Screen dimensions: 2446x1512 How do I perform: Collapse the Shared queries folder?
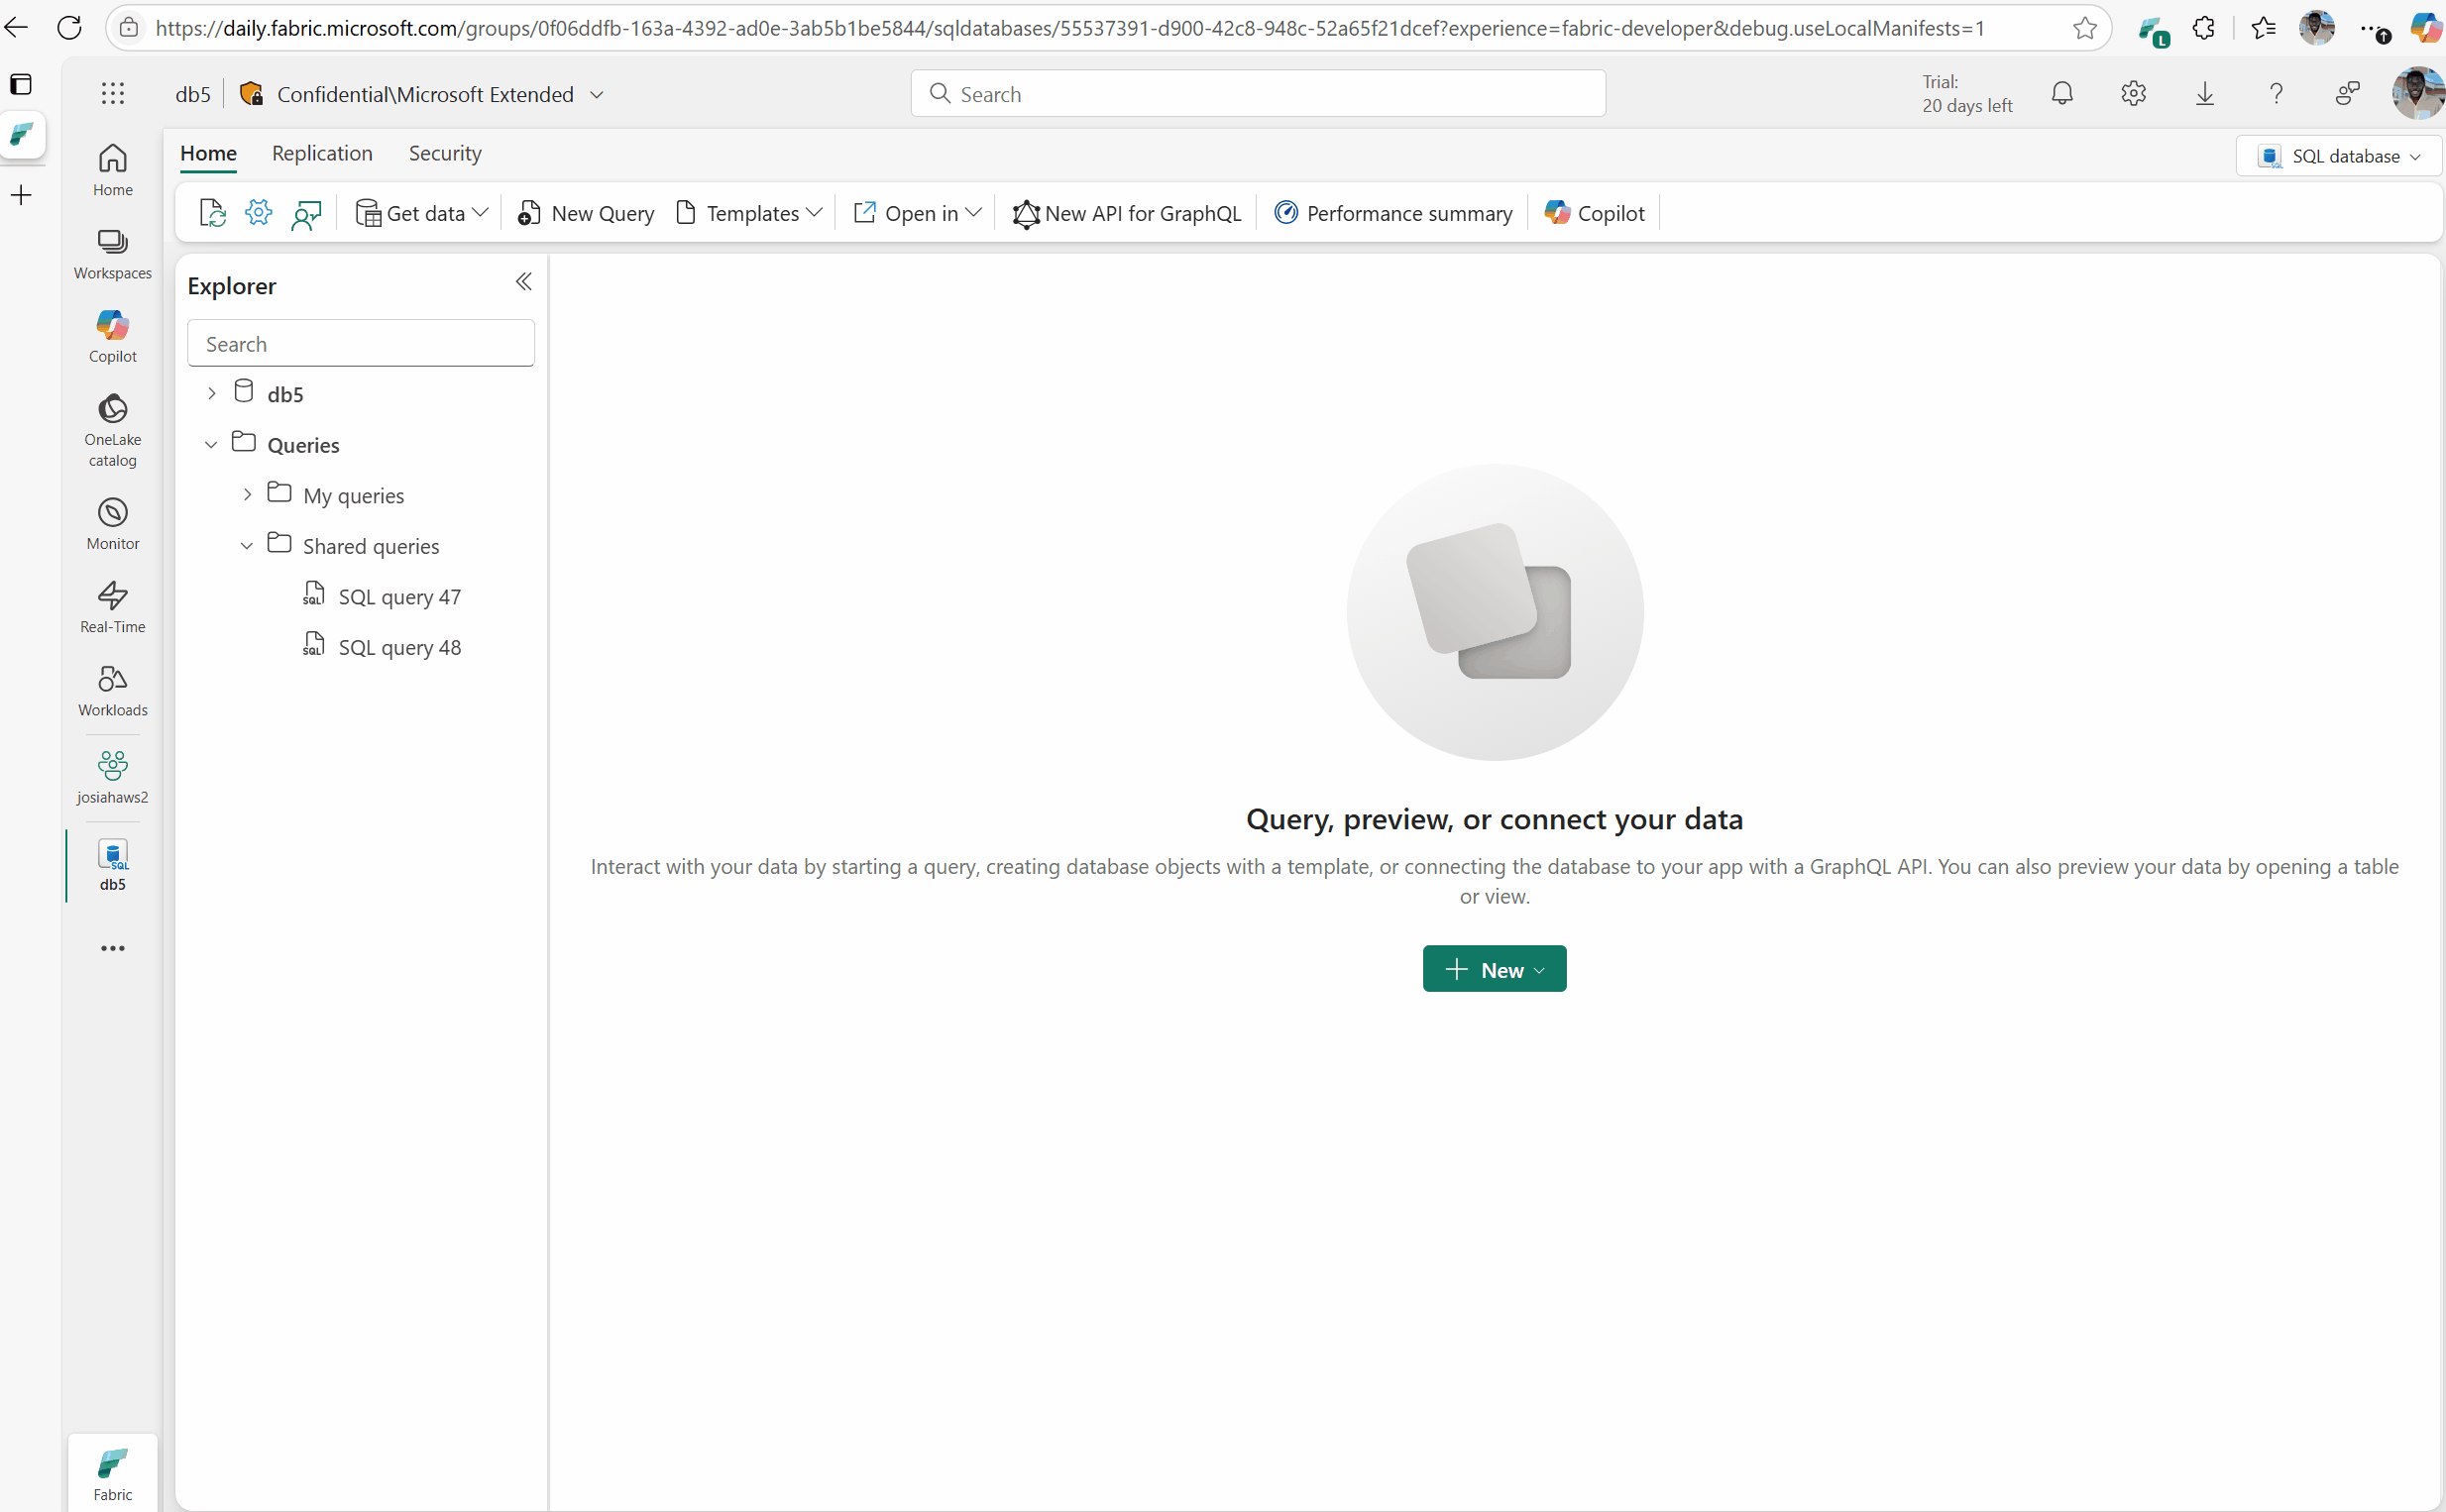[x=246, y=545]
